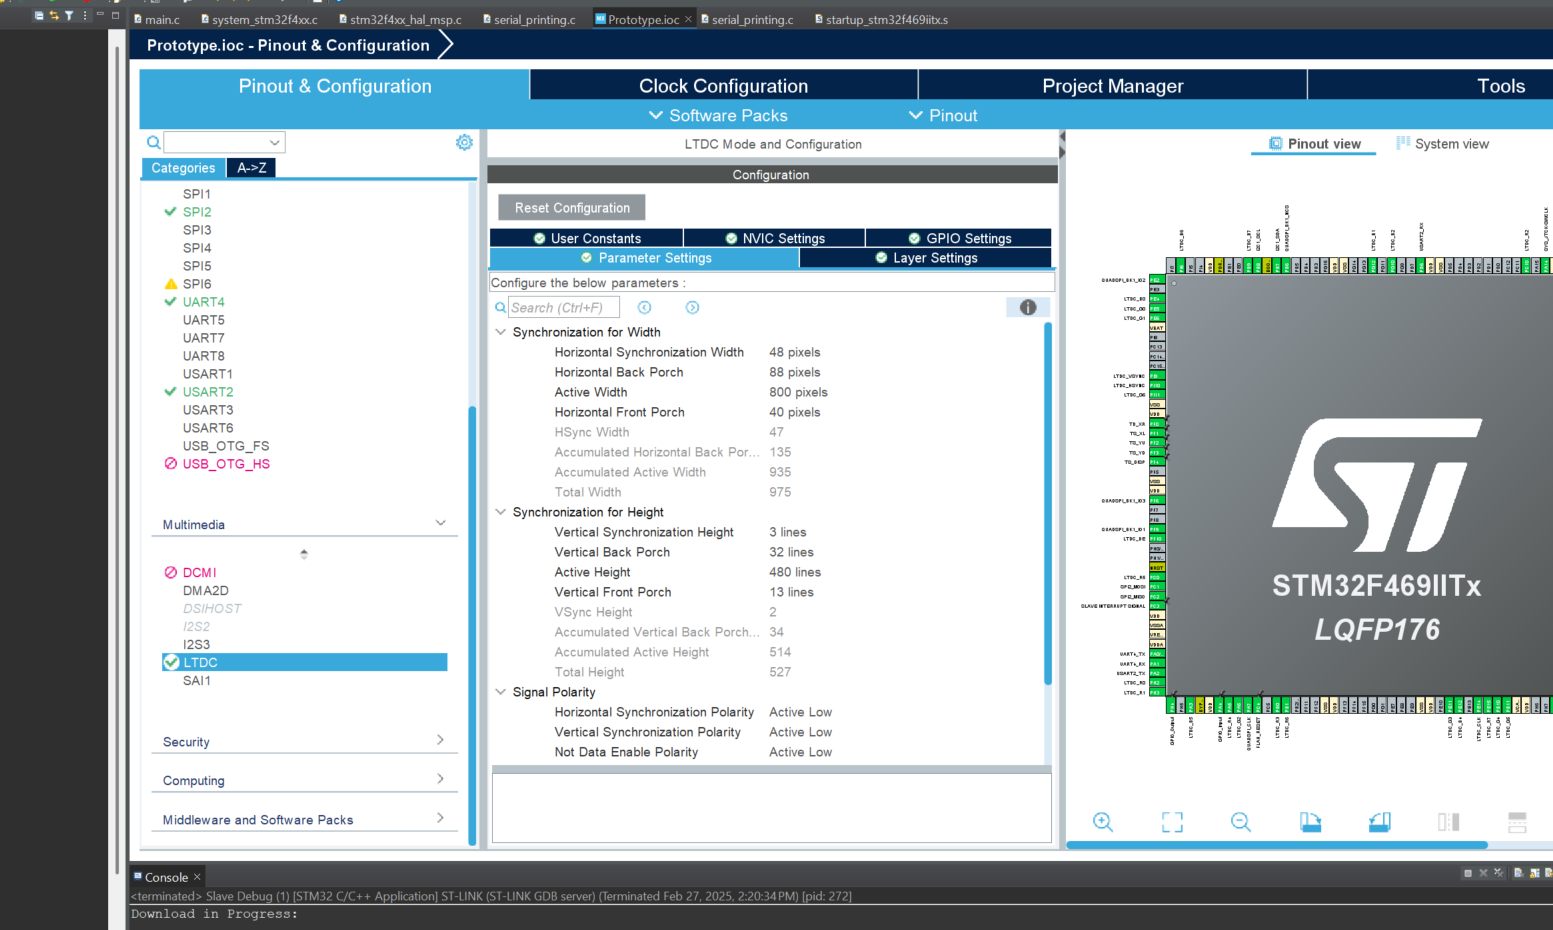Collapse the Synchronization for Width group
This screenshot has height=930, width=1553.
coord(501,332)
